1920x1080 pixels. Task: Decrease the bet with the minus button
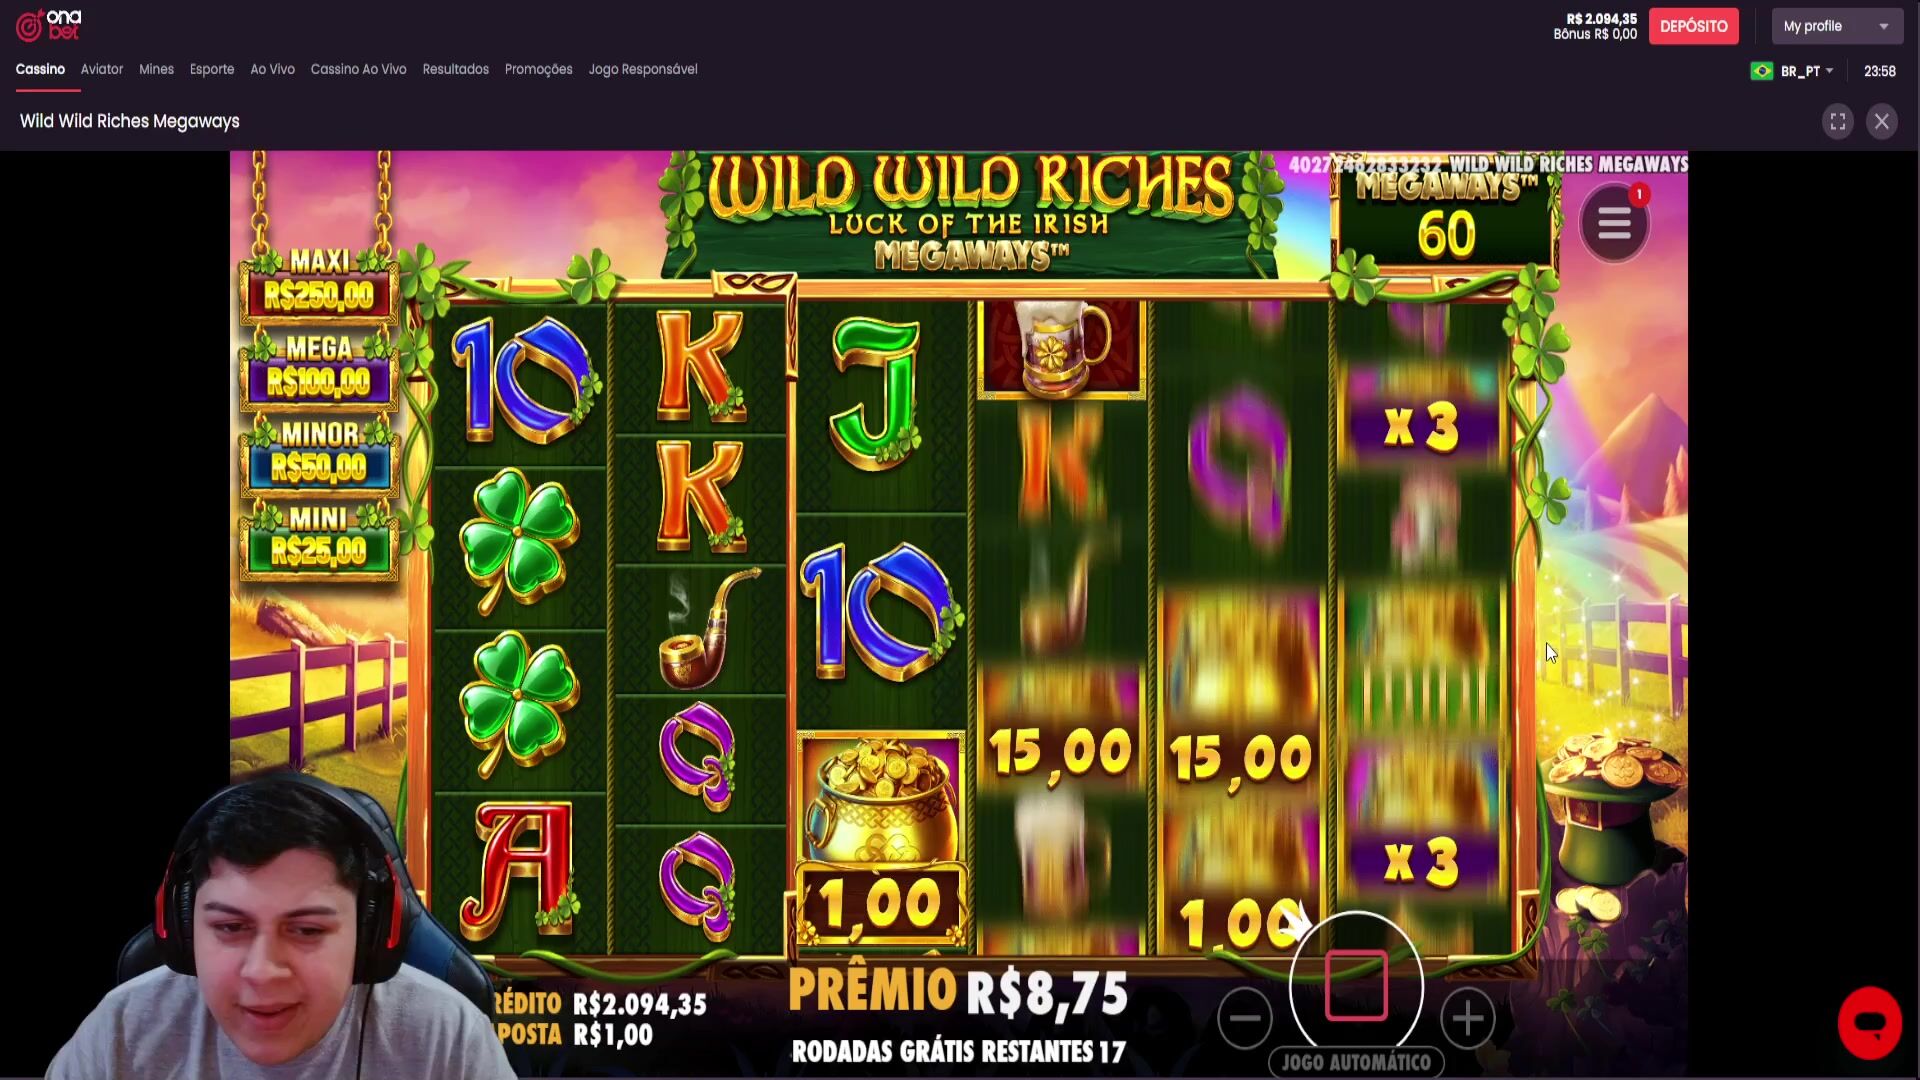1245,1018
